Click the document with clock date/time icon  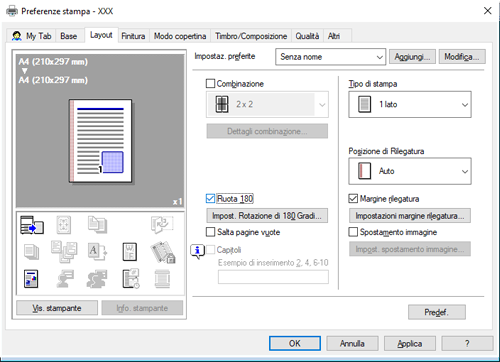coord(131,279)
